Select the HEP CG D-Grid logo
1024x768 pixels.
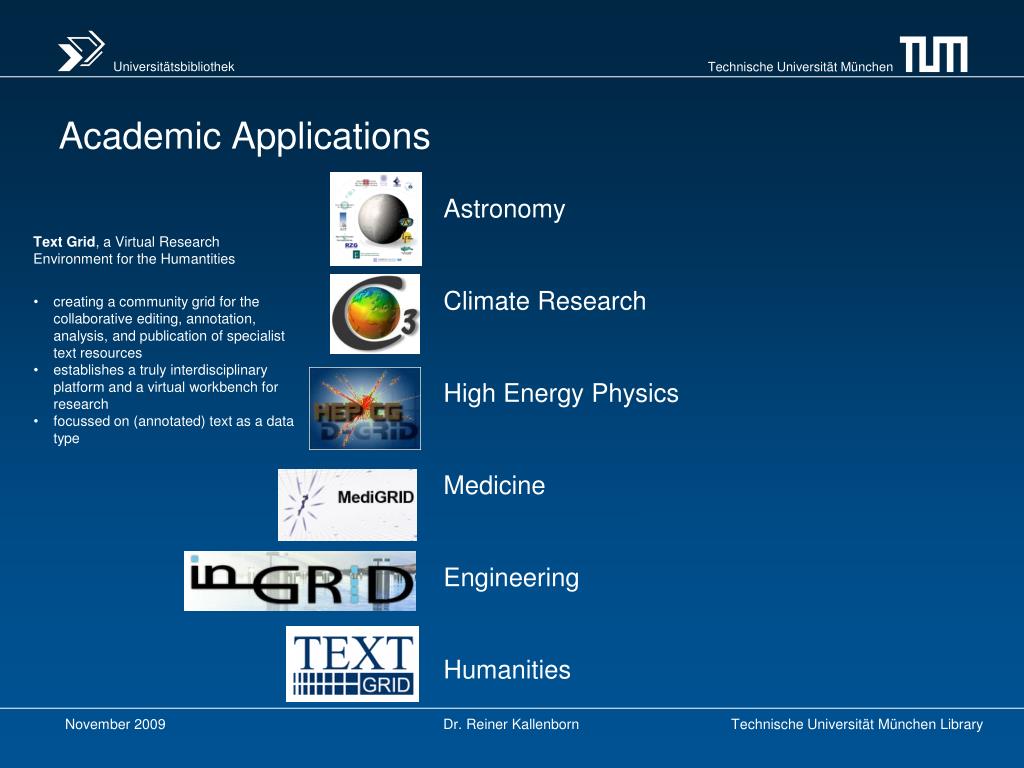pos(365,408)
